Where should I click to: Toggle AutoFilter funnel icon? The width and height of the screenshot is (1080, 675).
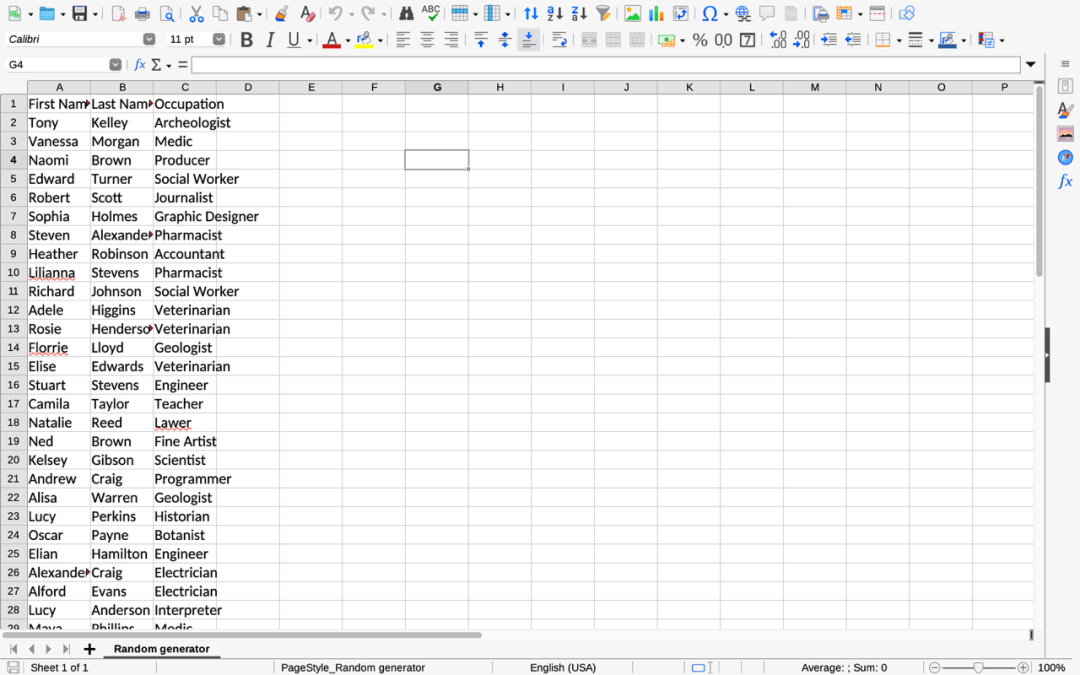(x=603, y=13)
